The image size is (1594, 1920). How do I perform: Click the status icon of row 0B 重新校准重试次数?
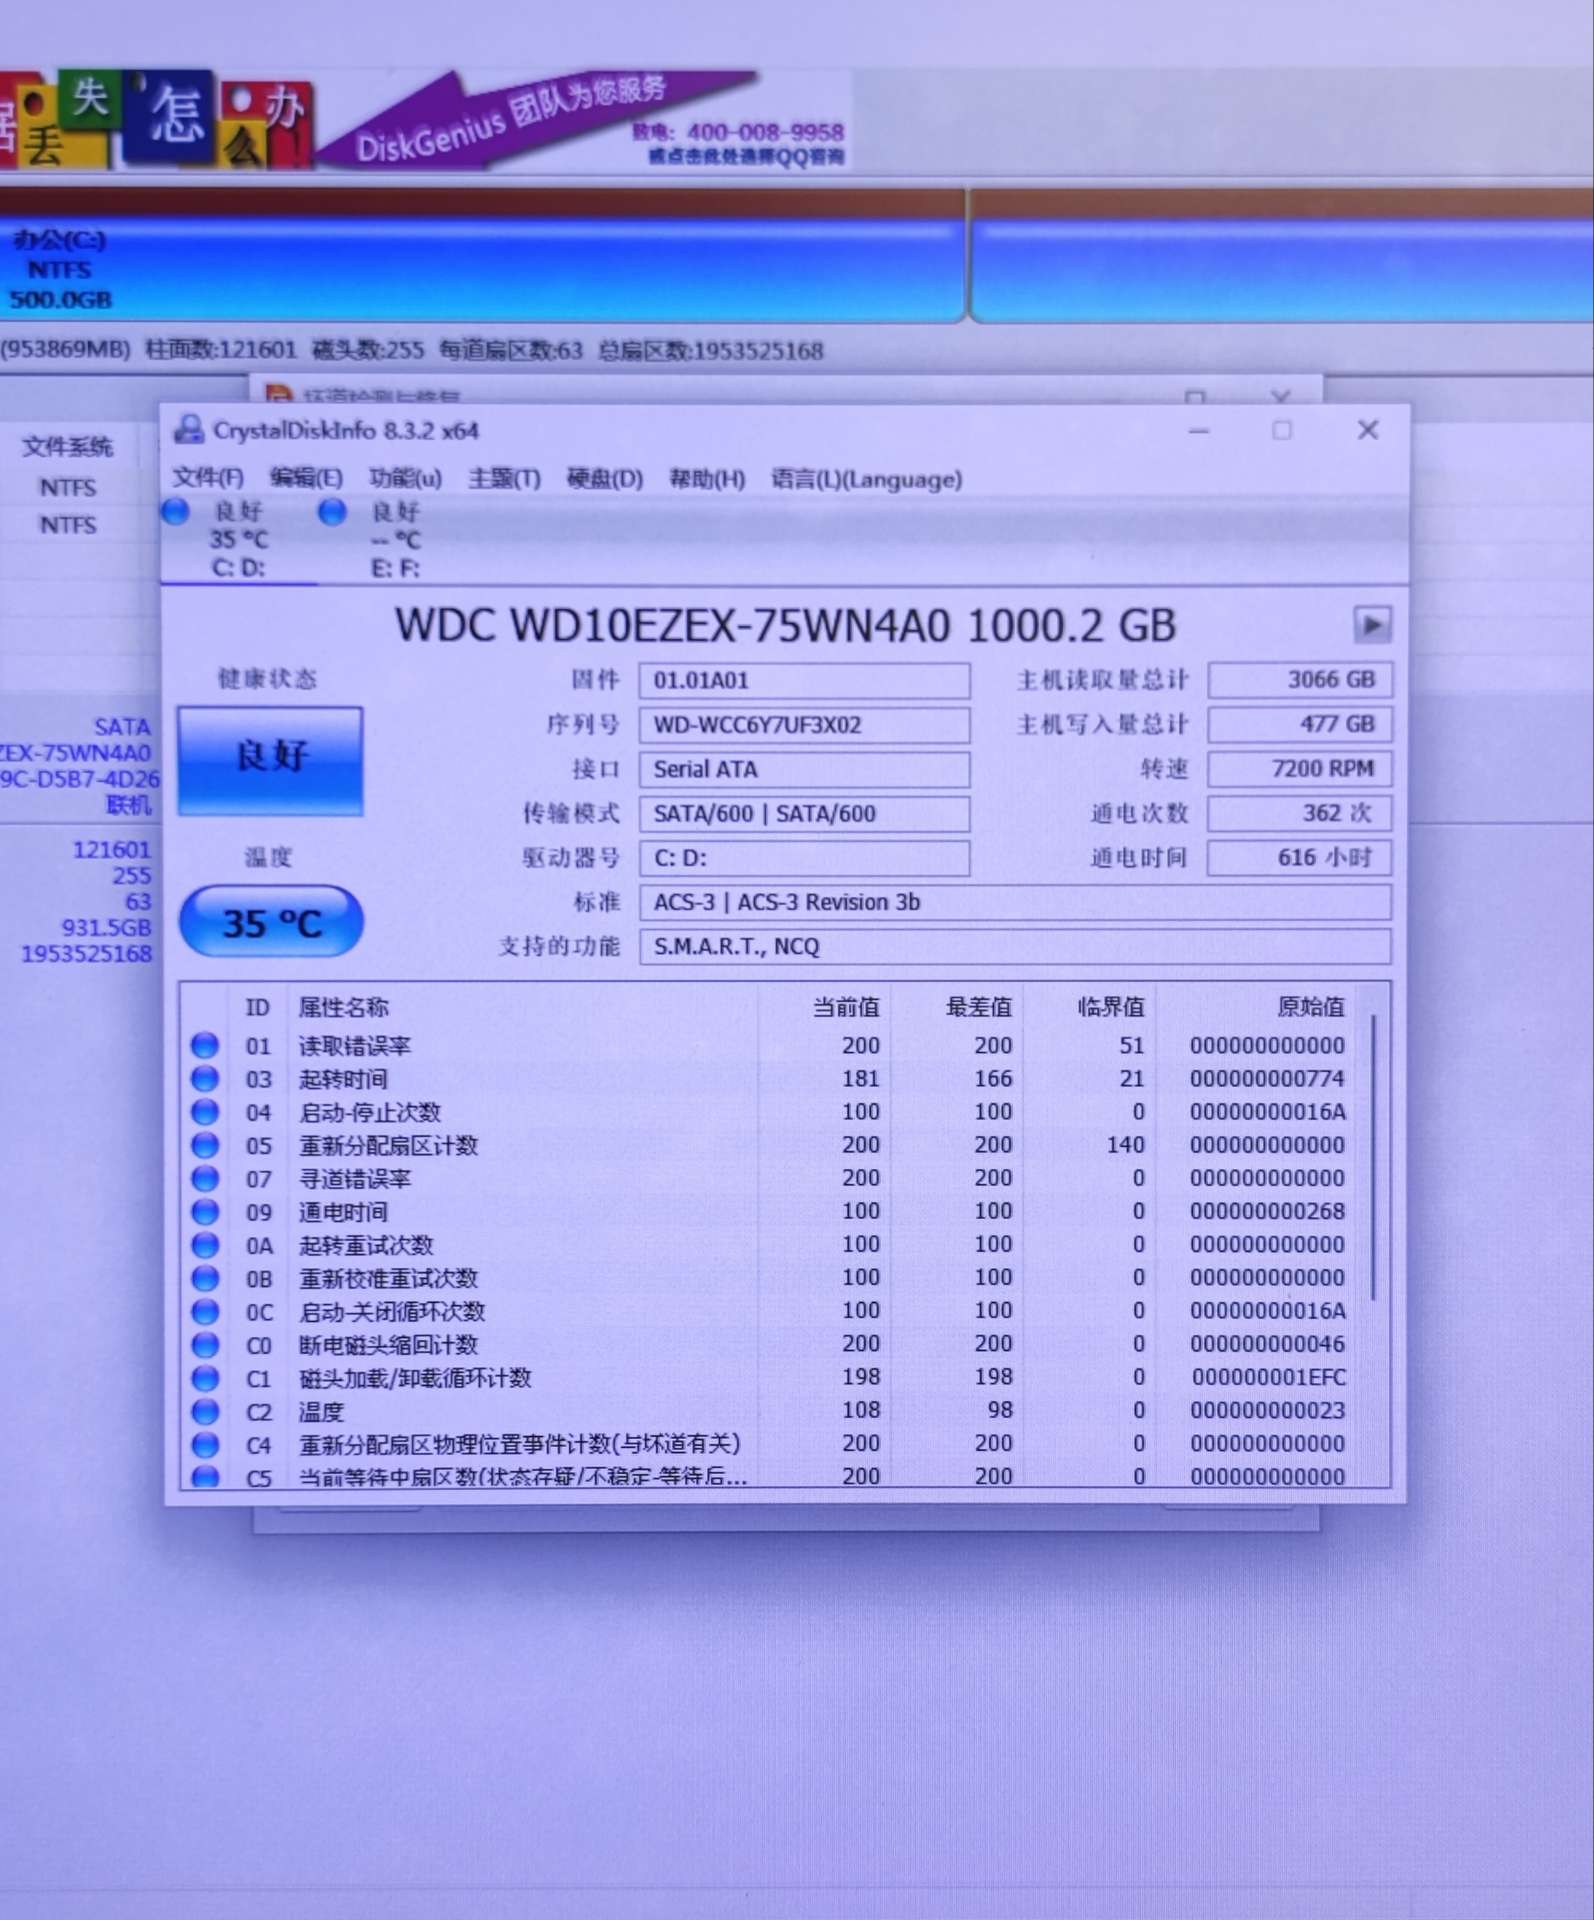[205, 1277]
